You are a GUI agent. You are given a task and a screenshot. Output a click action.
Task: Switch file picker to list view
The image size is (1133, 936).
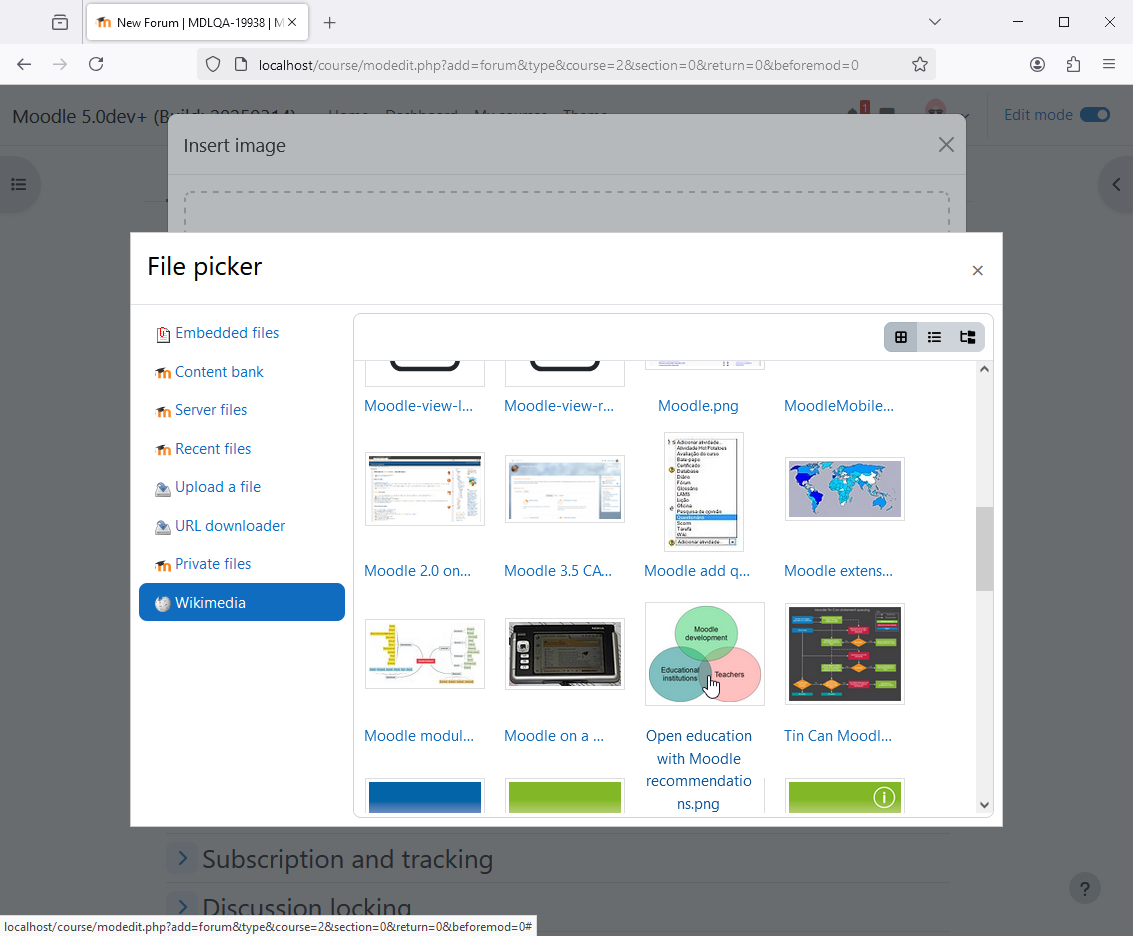(934, 337)
